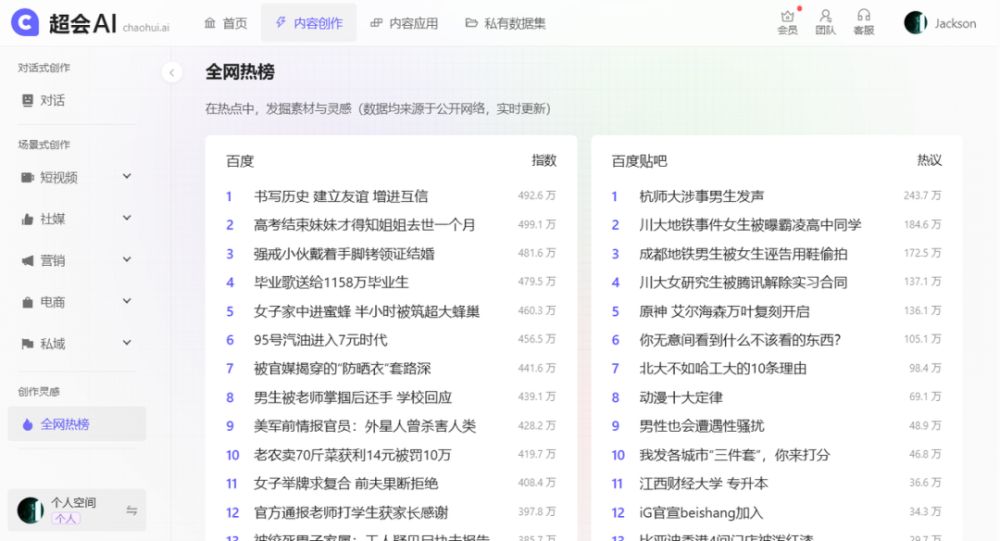Open 被官媒揭穿的"防晒衣"套路深 topic
This screenshot has height=541, width=1000.
342,369
